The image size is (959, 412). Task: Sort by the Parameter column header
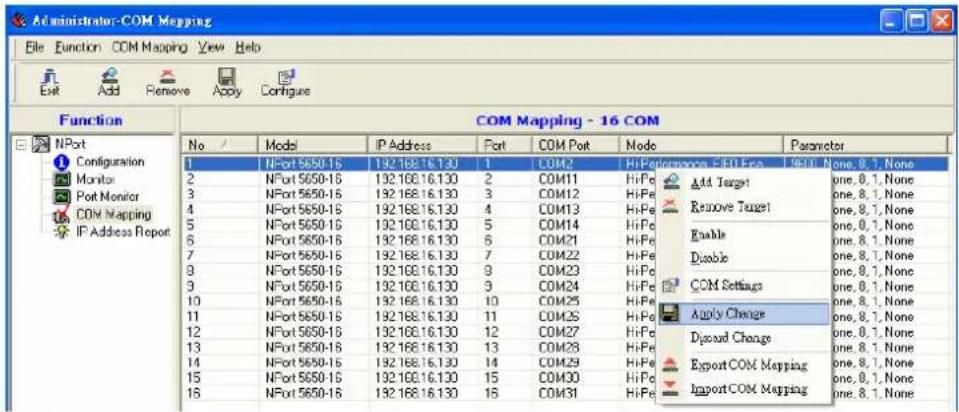click(865, 145)
